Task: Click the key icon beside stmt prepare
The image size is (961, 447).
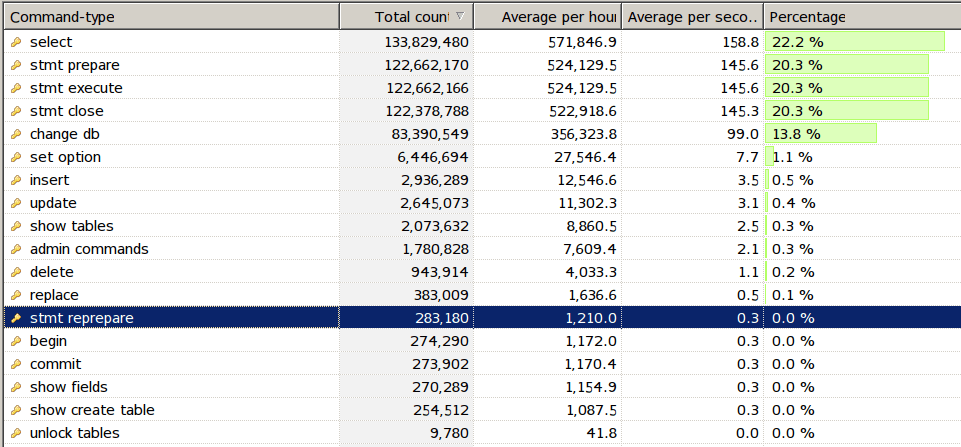Action: pos(15,65)
